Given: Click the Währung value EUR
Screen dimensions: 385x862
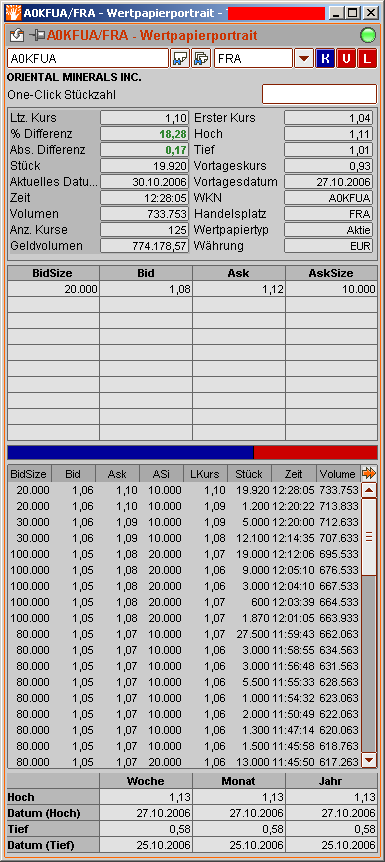Looking at the screenshot, I should (328, 246).
